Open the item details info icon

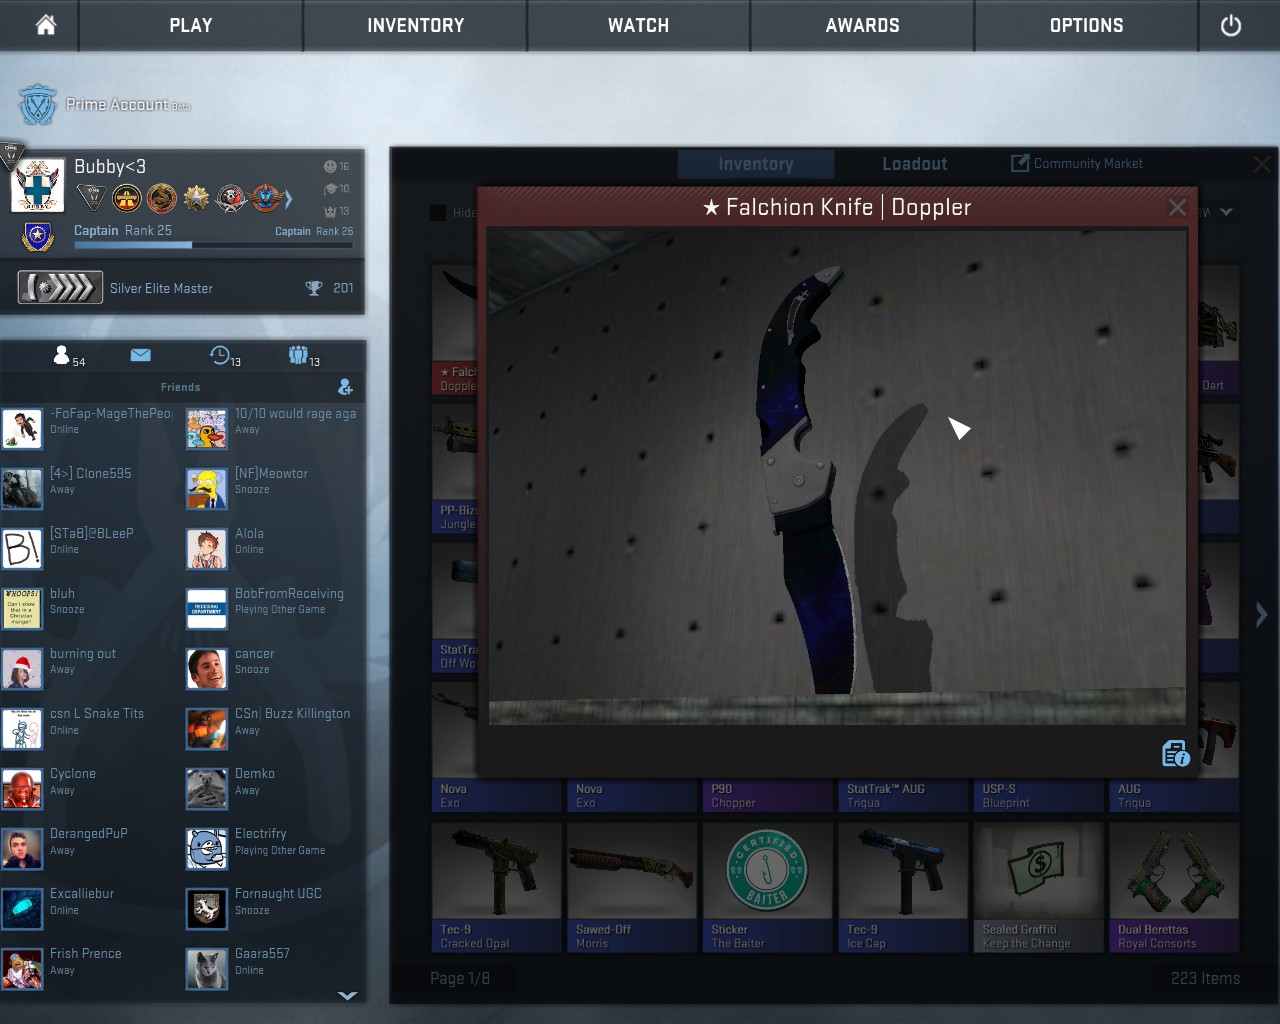pyautogui.click(x=1176, y=753)
